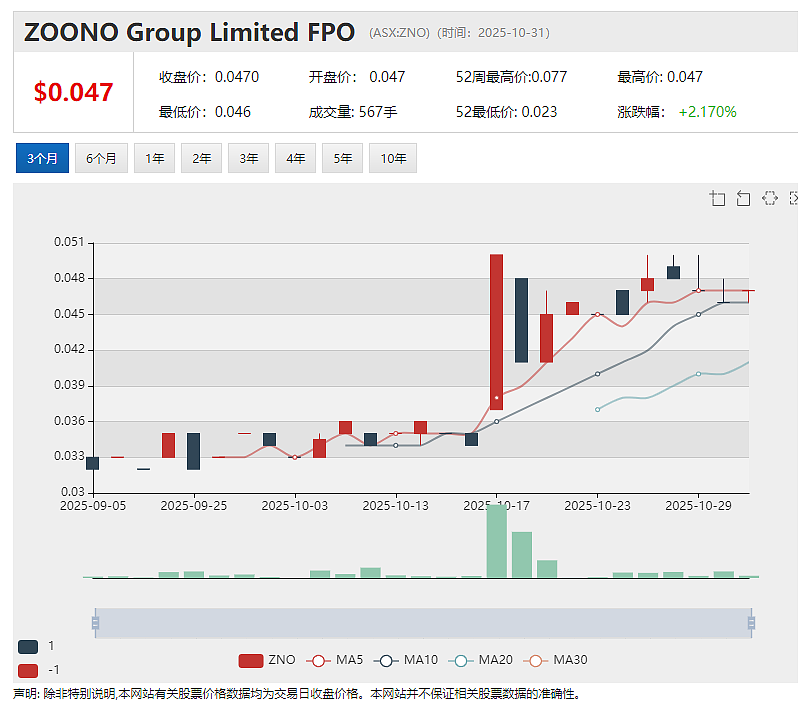Open the 3年 time range tab

tap(248, 158)
